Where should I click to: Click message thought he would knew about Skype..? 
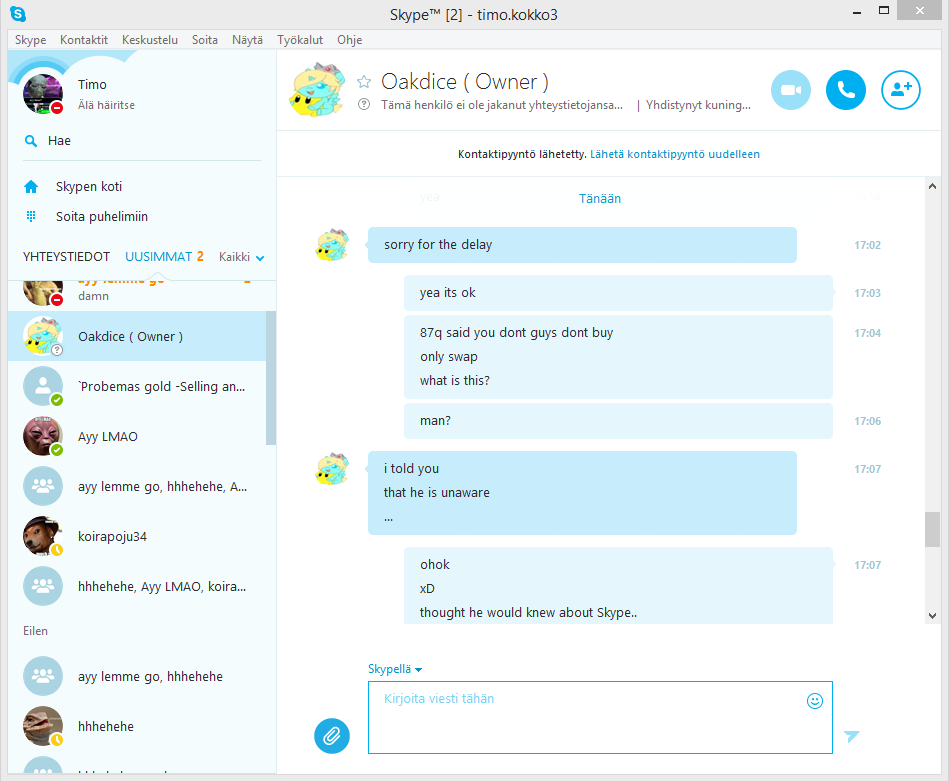[x=528, y=613]
